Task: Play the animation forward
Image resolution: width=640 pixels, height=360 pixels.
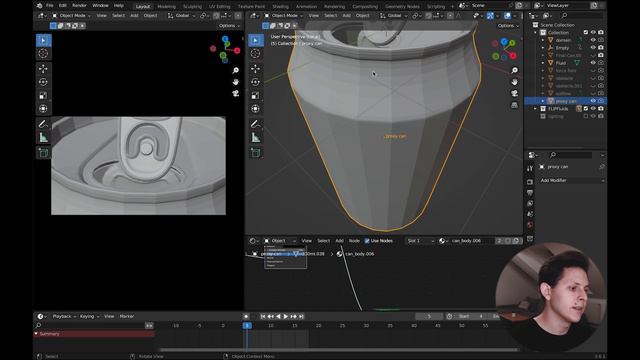Action: (x=286, y=316)
